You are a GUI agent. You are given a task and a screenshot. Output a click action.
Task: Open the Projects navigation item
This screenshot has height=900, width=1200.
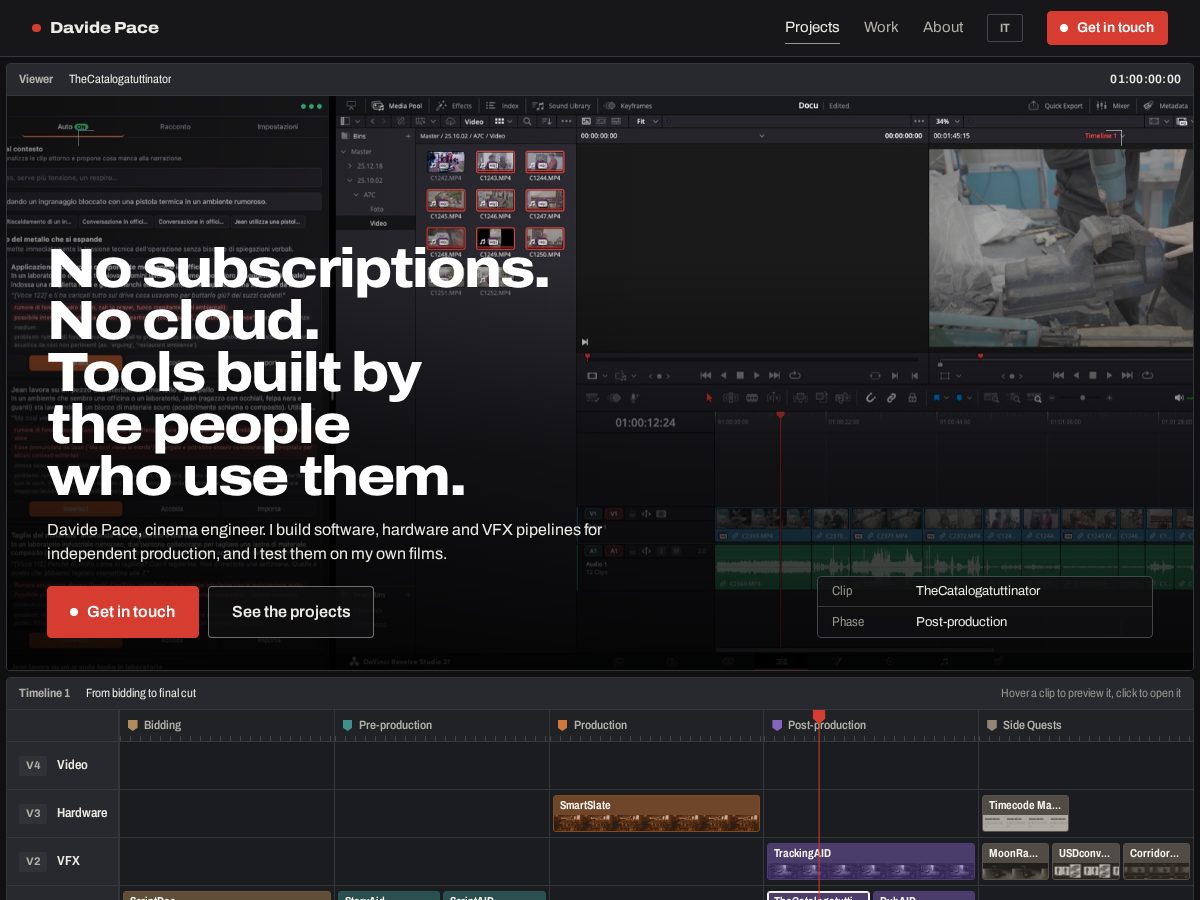pos(812,28)
